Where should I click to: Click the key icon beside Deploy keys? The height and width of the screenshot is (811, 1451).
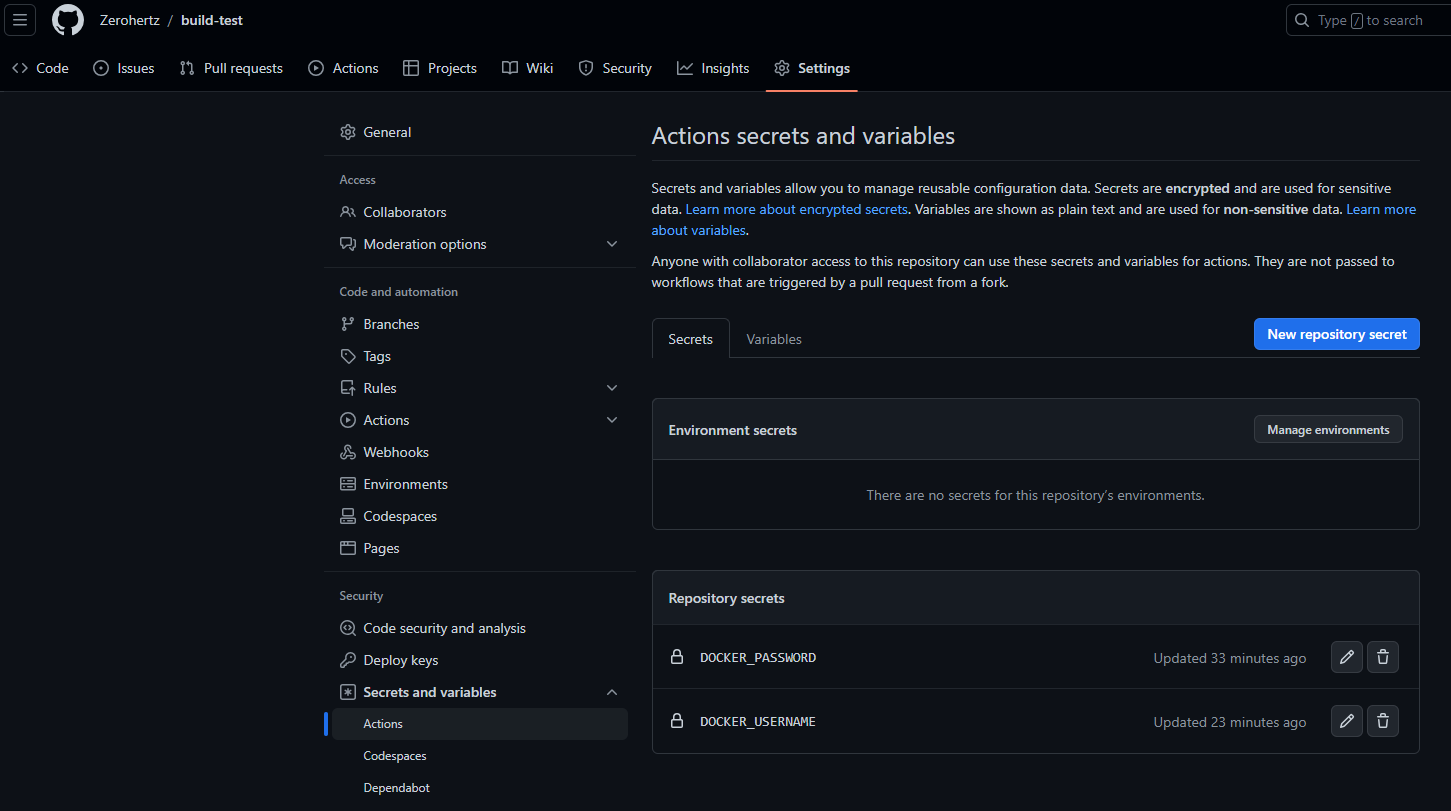348,660
